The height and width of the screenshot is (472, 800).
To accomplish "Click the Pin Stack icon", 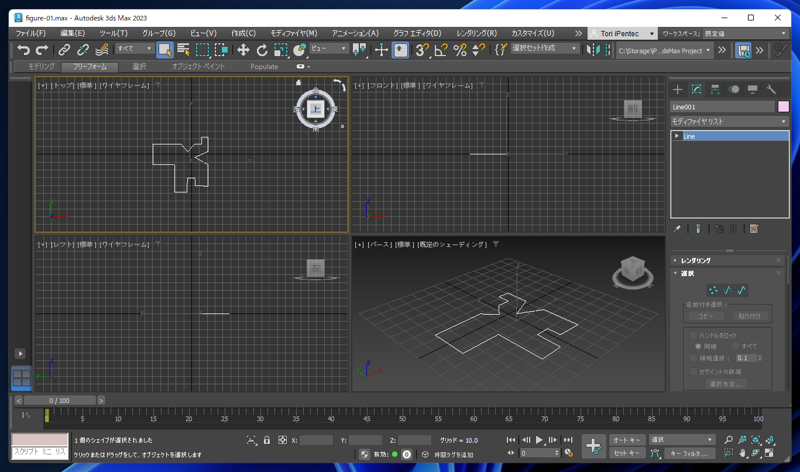I will coord(677,229).
